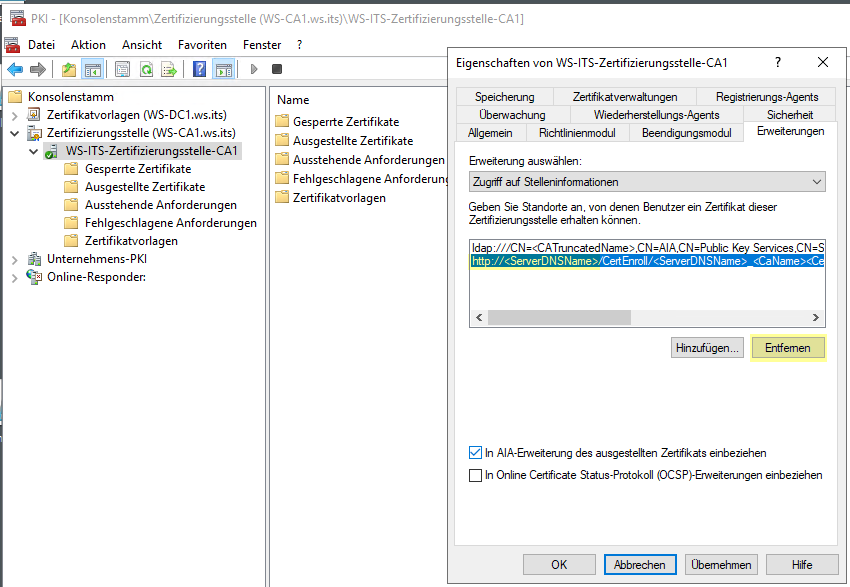Screen dimensions: 850x587
Task: Click the location list scroll right arrow
Action: point(816,318)
